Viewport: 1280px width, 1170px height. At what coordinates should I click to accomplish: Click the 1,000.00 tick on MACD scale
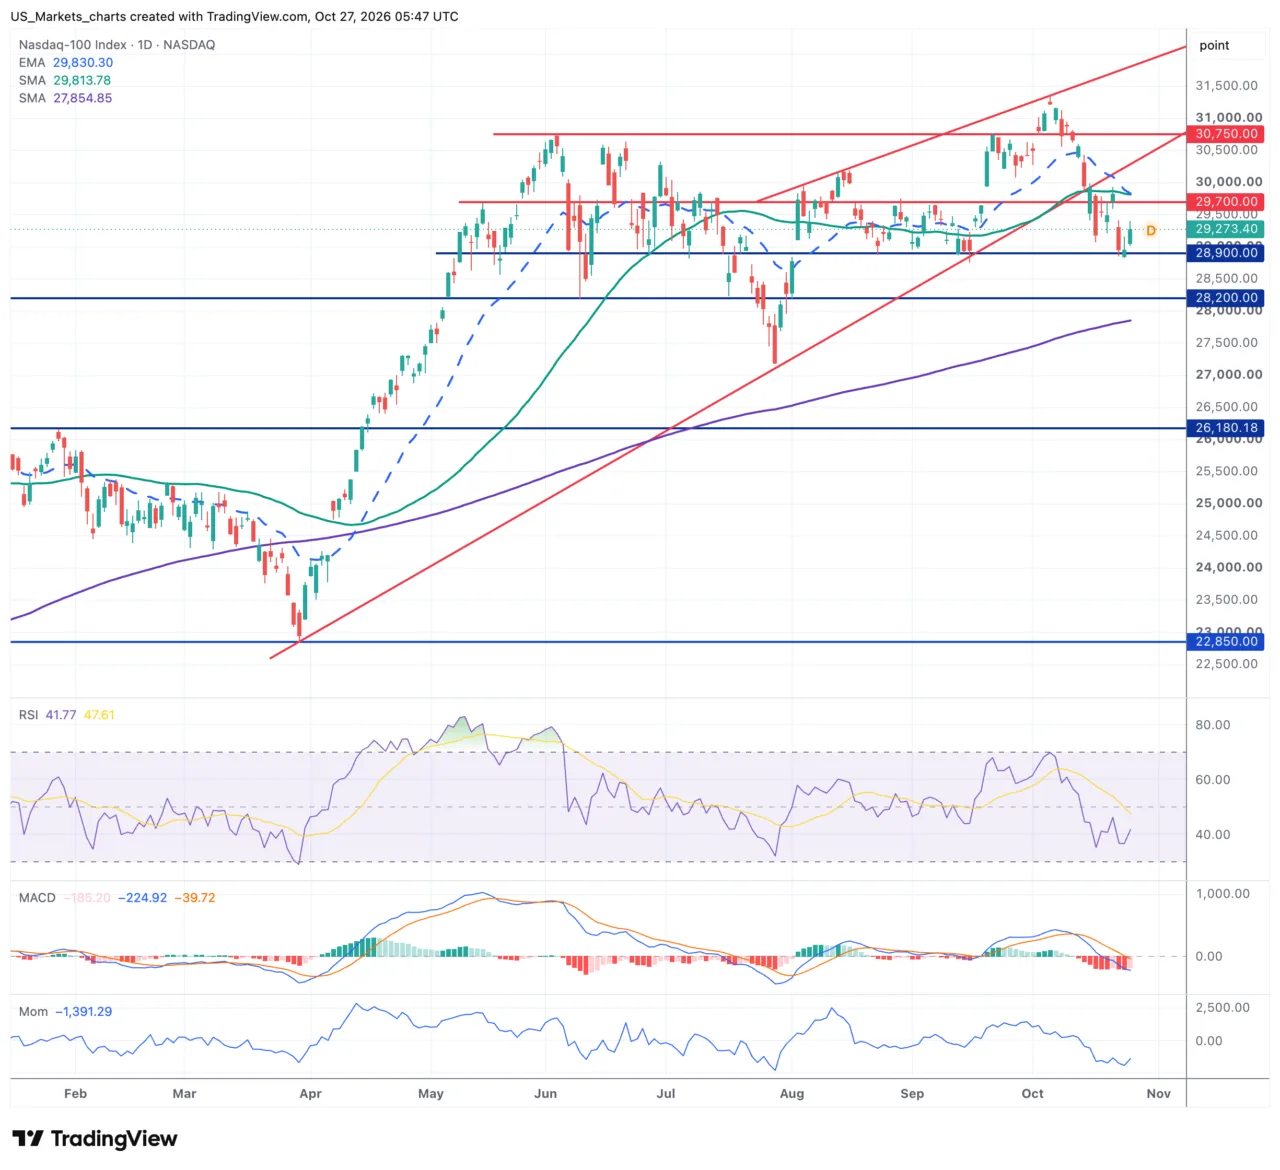pyautogui.click(x=1223, y=894)
